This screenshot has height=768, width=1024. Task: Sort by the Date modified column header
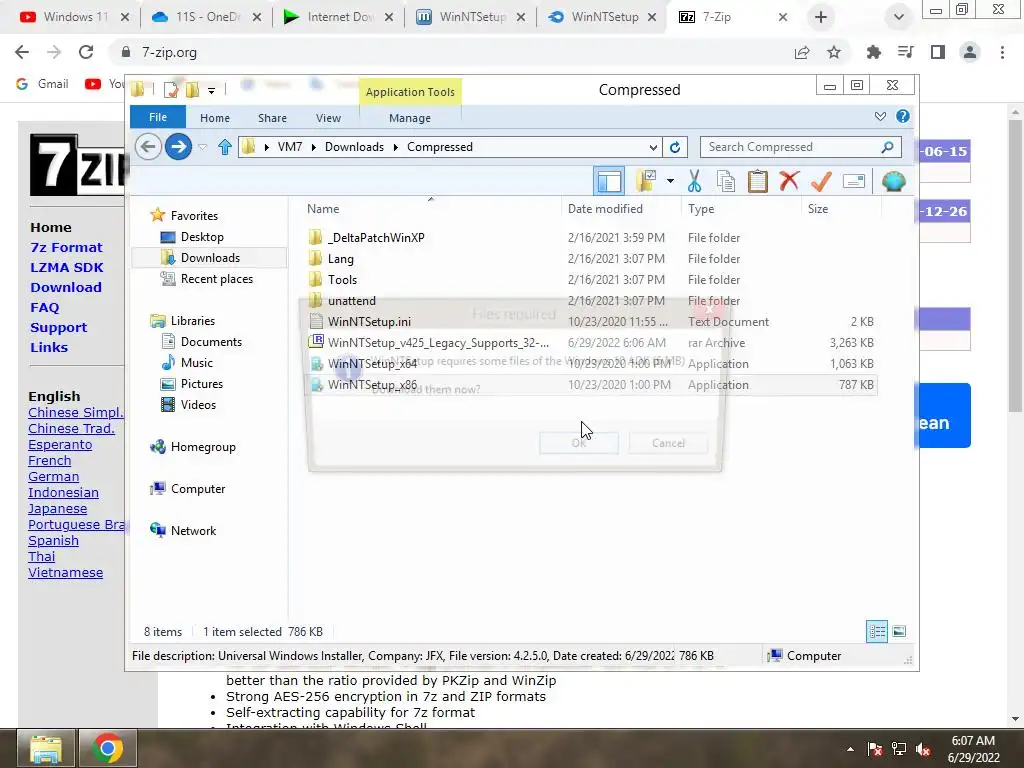pyautogui.click(x=605, y=209)
